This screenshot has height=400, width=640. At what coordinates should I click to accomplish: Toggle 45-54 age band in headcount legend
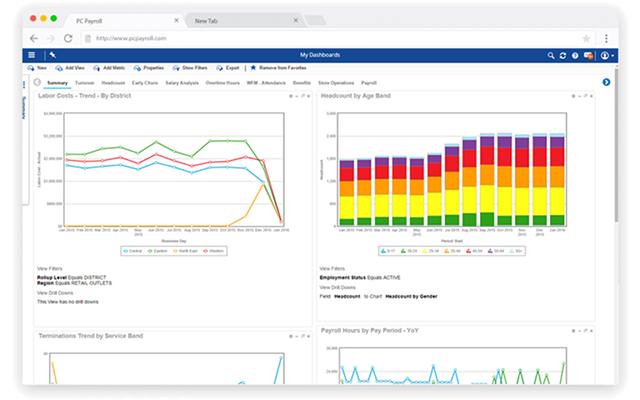coord(474,251)
